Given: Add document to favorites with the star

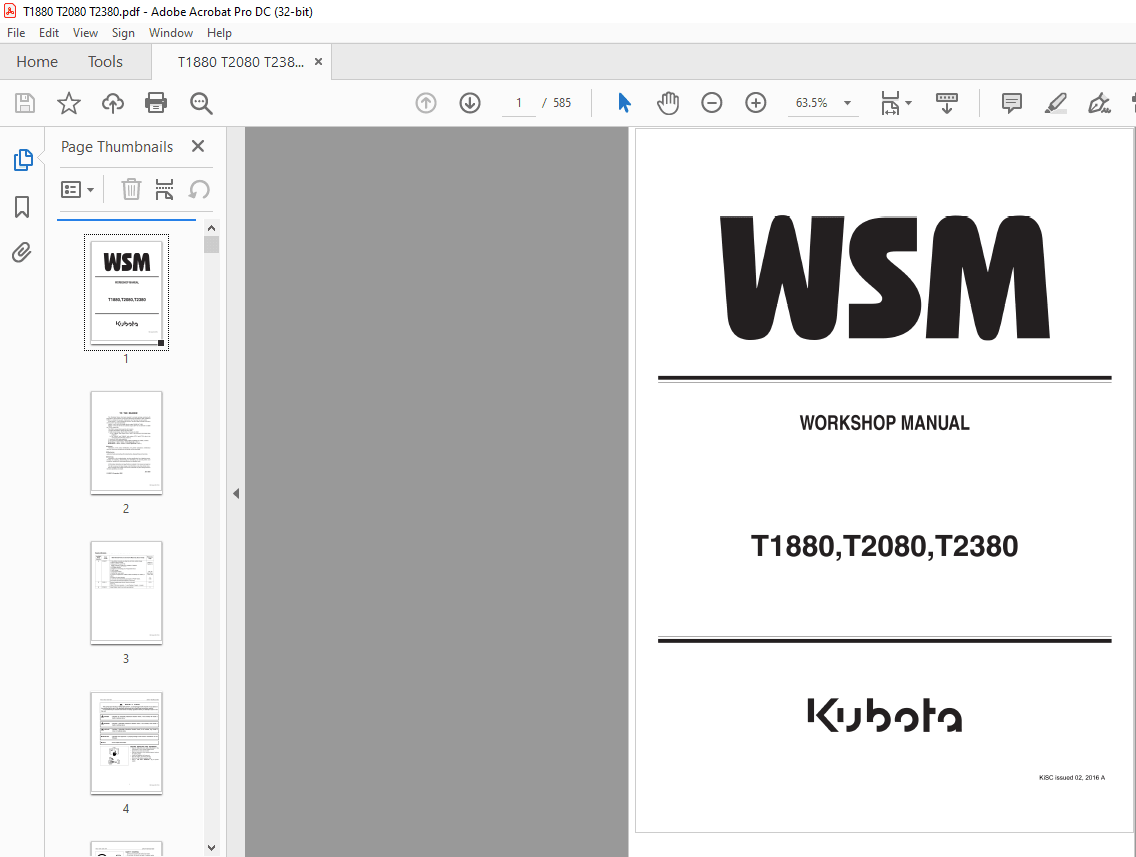Looking at the screenshot, I should click(x=68, y=103).
